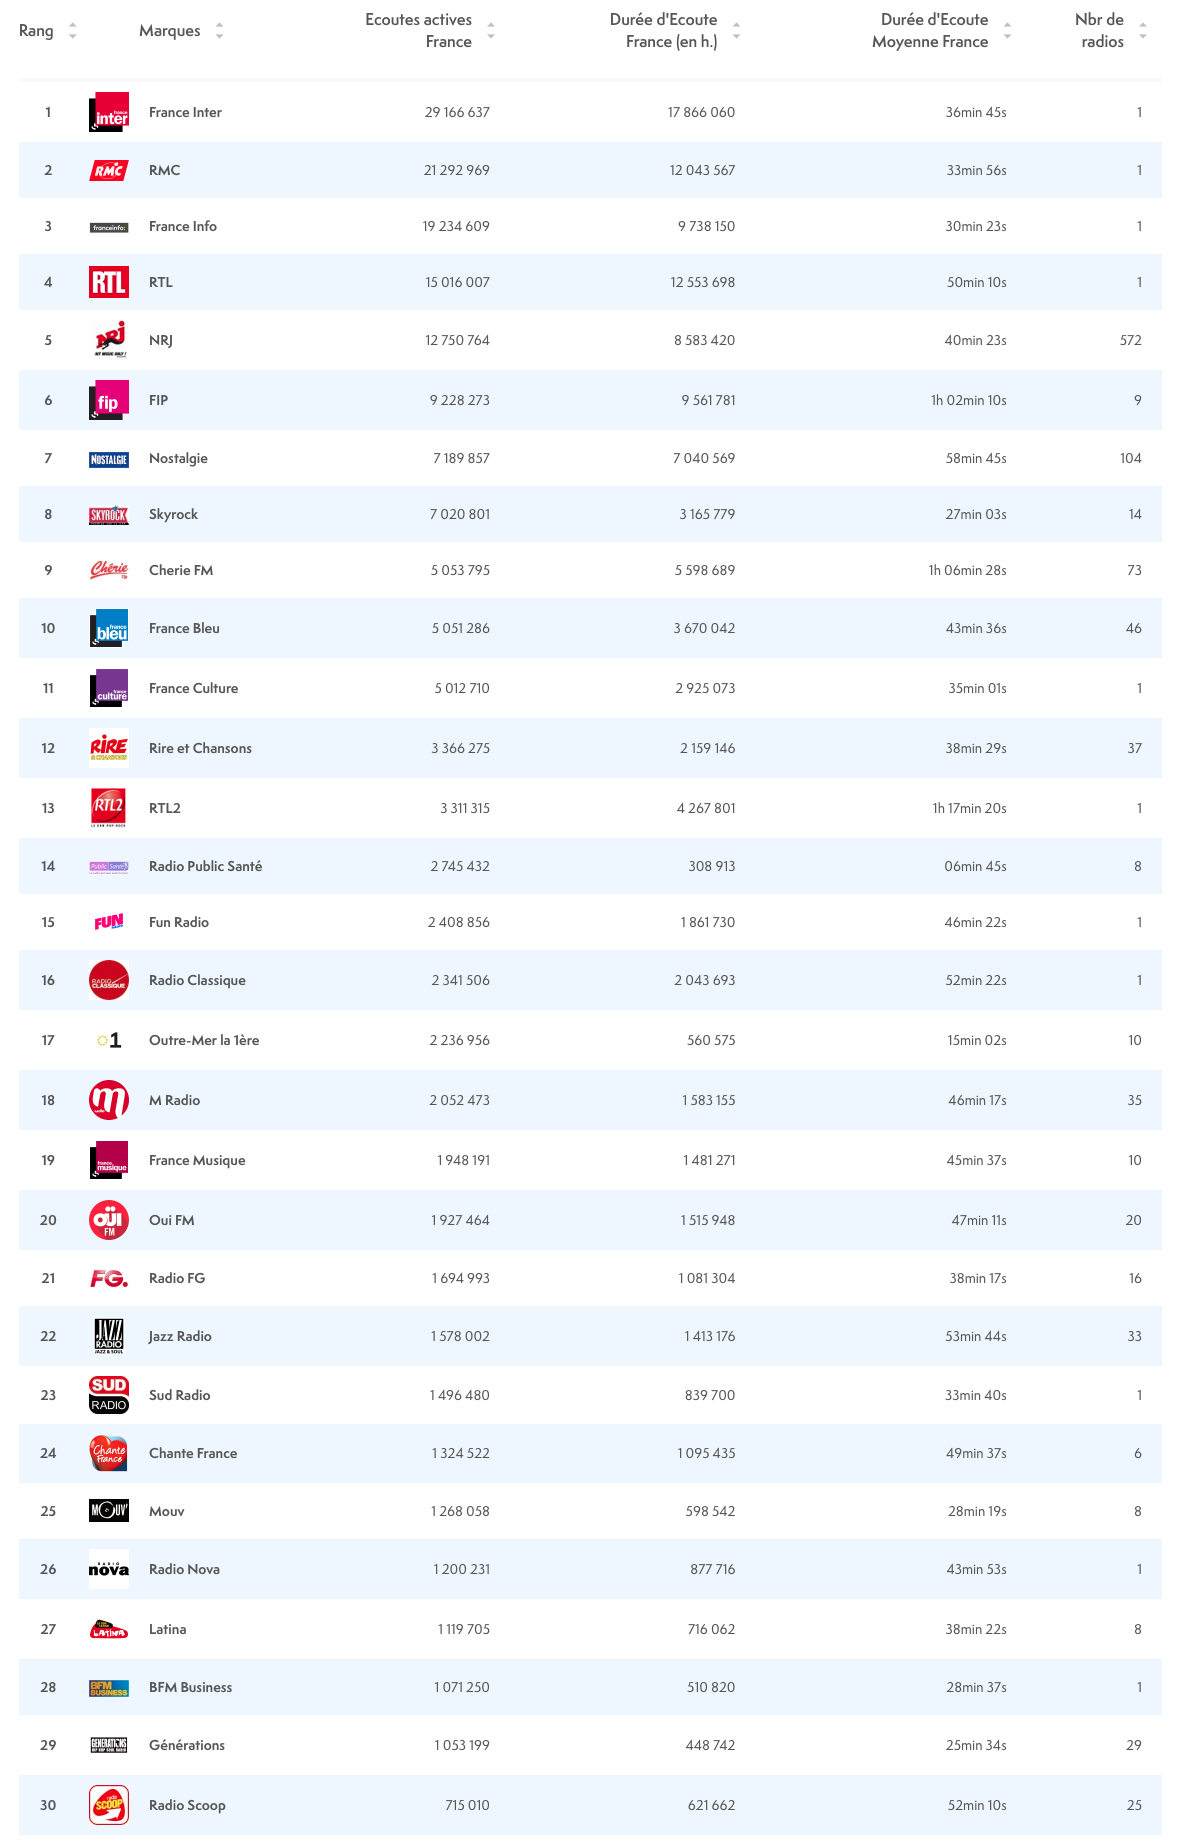This screenshot has height=1846, width=1180.
Task: Click the France Bleu logo
Action: pos(109,628)
